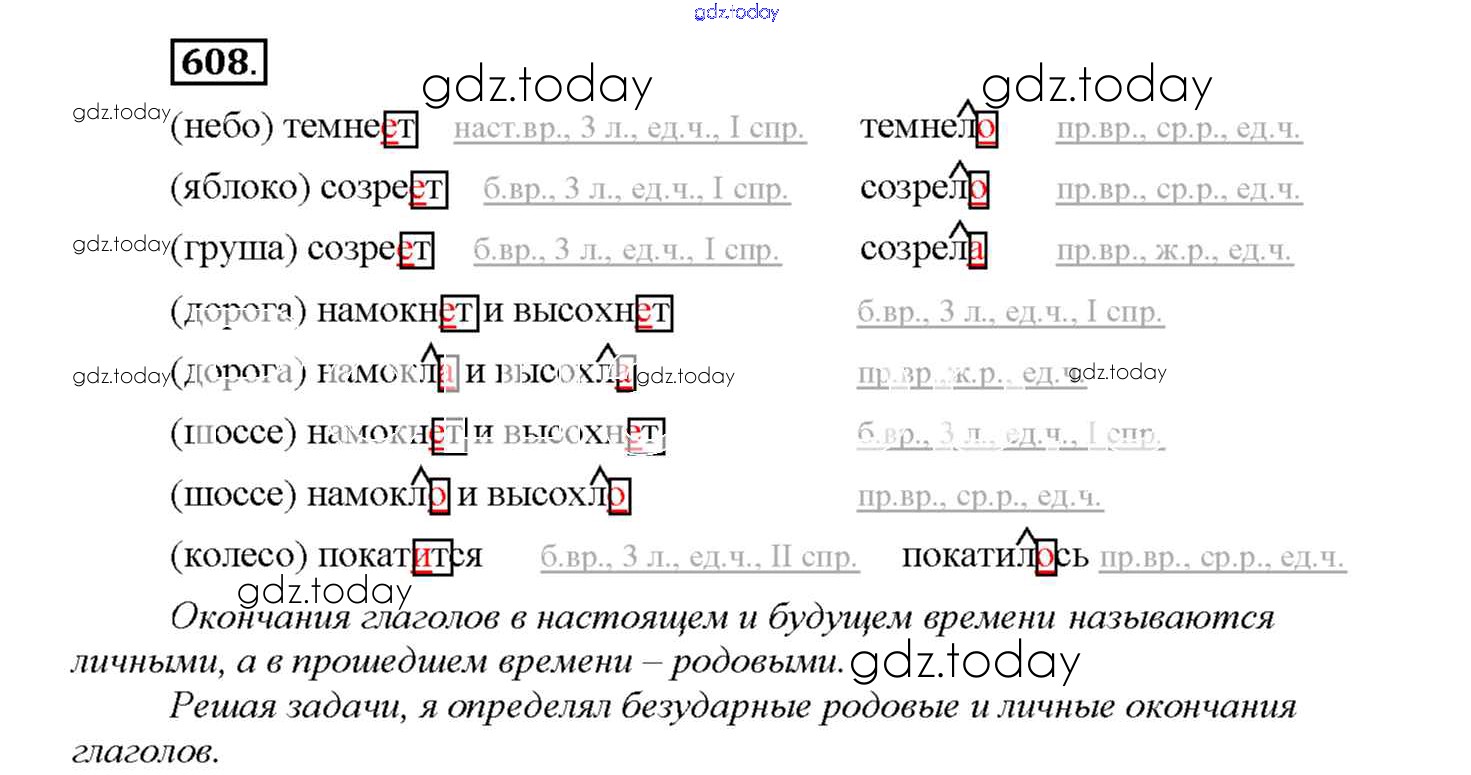Click the boxed red ending in темнело
Image resolution: width=1471 pixels, height=775 pixels.
click(x=987, y=129)
